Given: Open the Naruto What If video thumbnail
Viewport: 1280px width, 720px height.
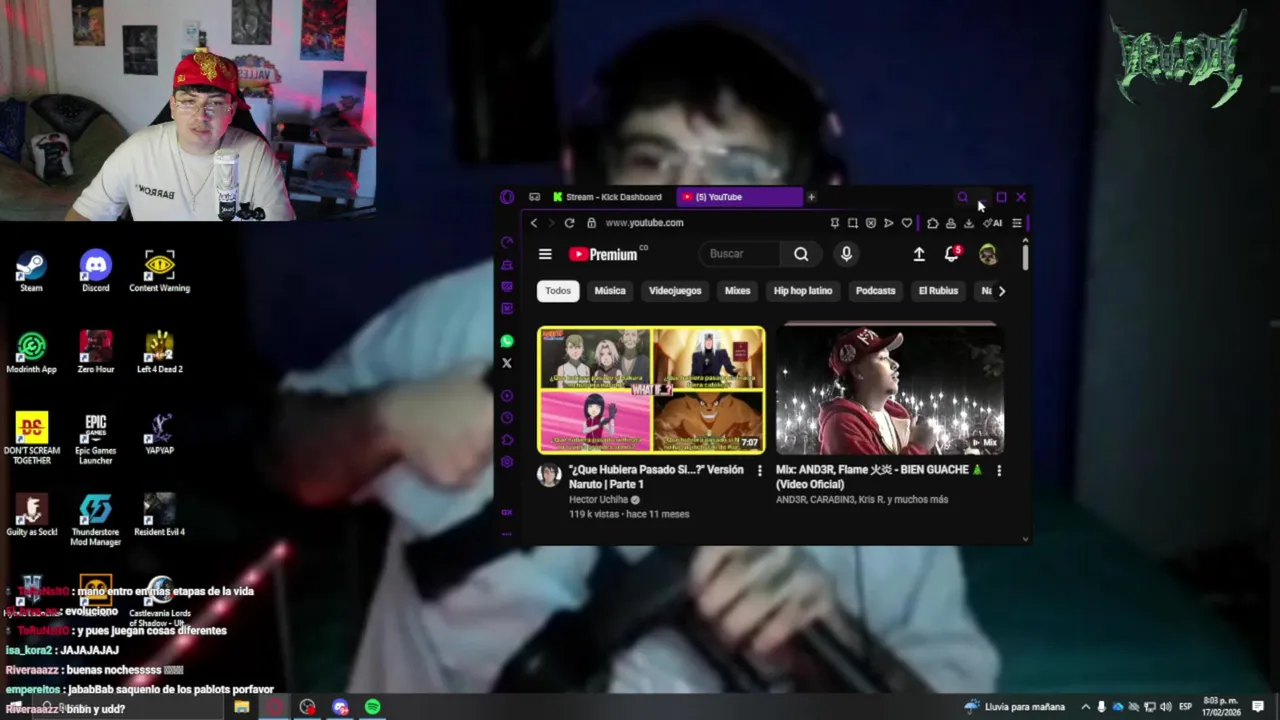Looking at the screenshot, I should tap(651, 390).
